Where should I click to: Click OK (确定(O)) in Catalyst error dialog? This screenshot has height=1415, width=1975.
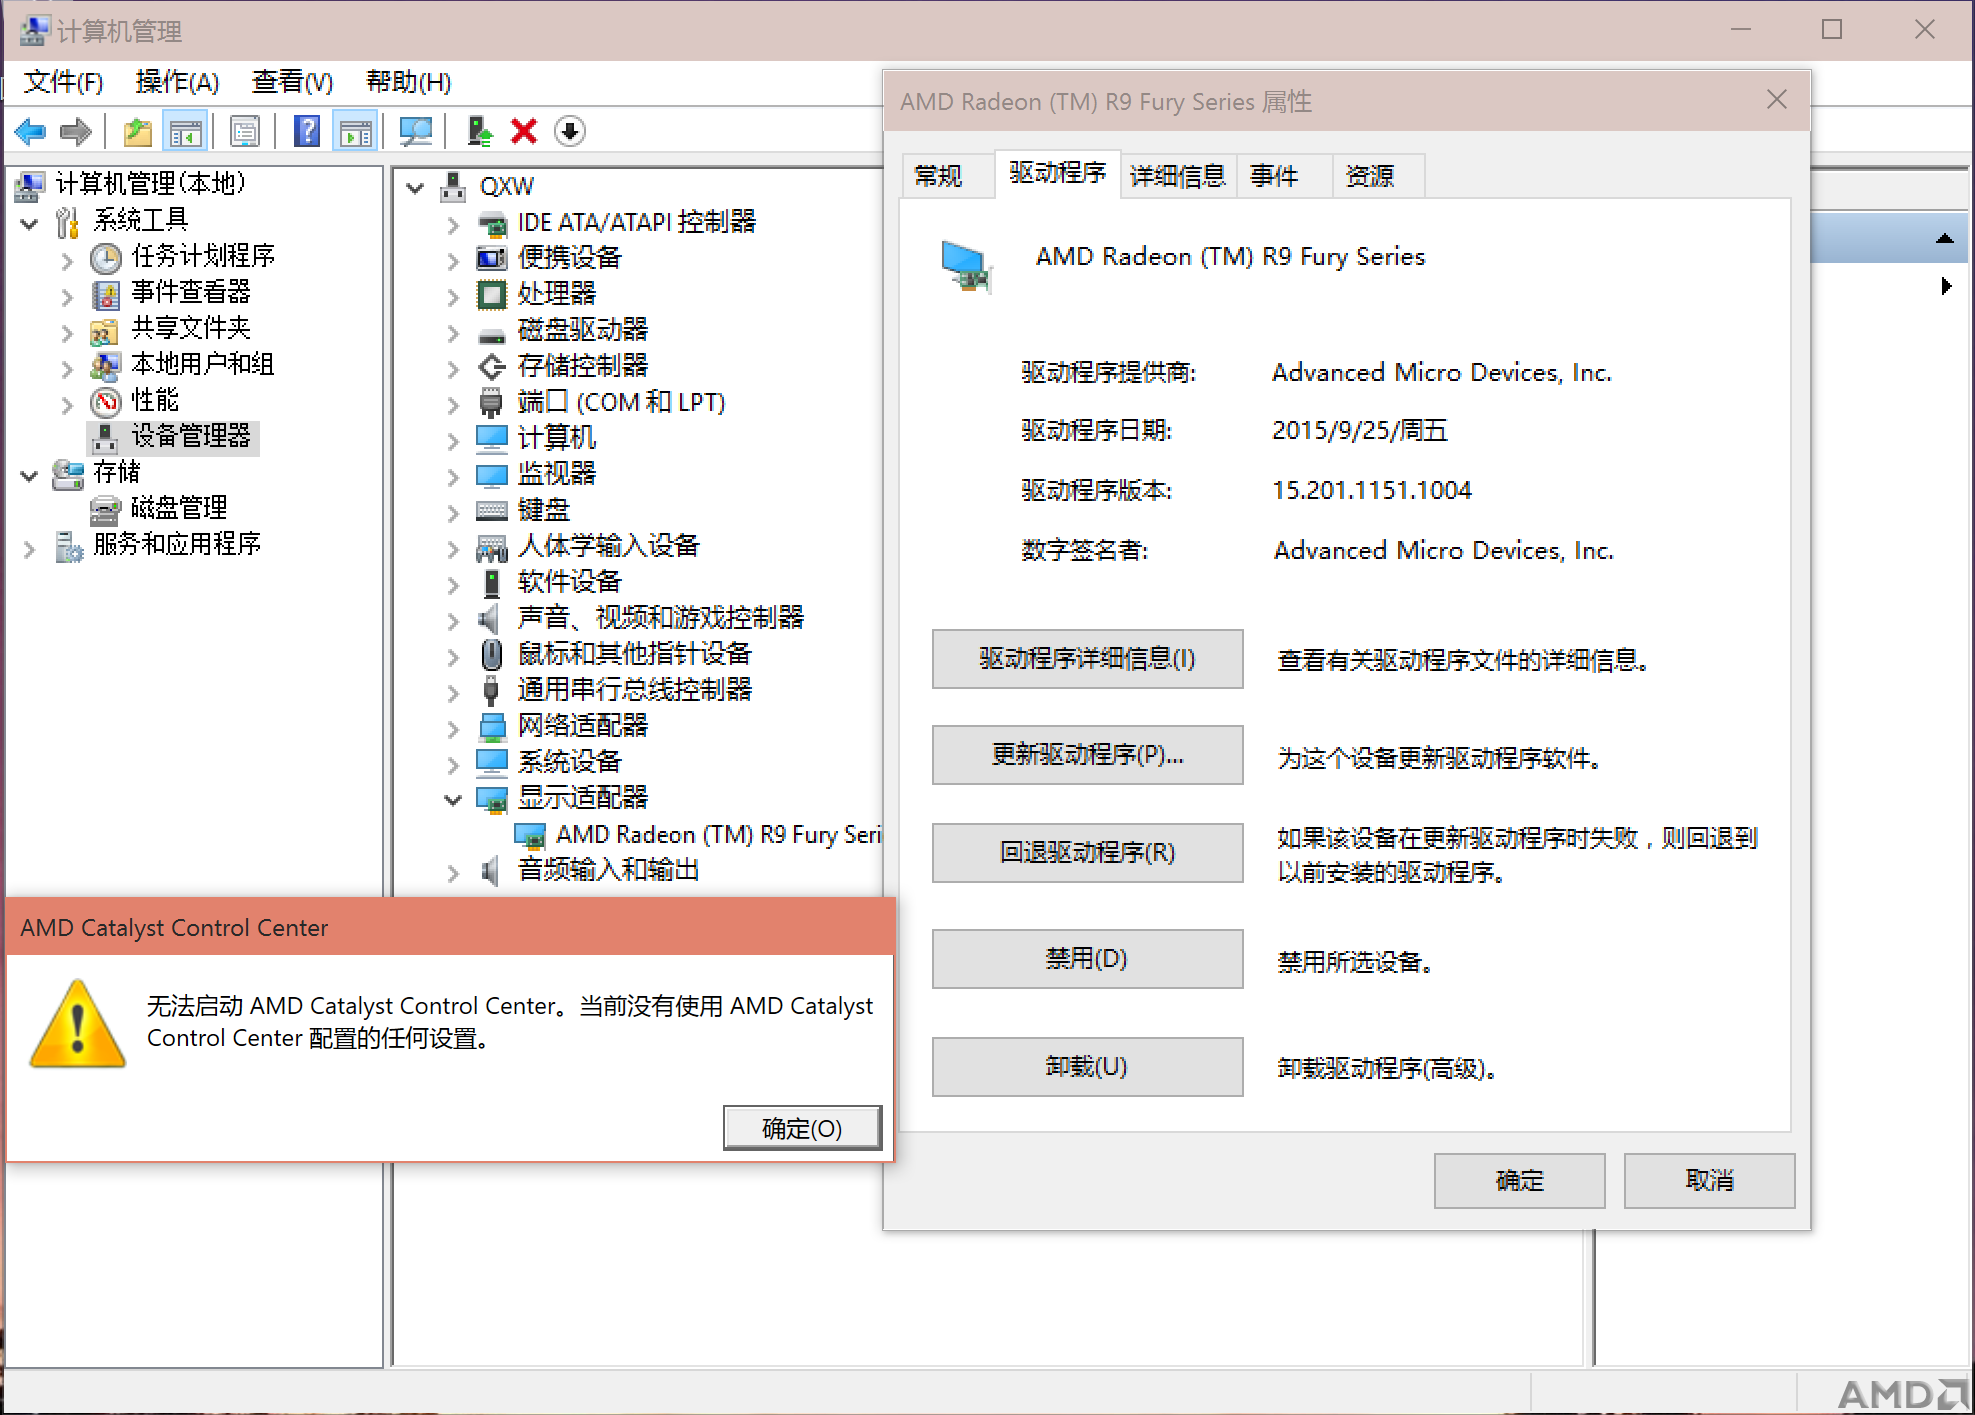[802, 1128]
